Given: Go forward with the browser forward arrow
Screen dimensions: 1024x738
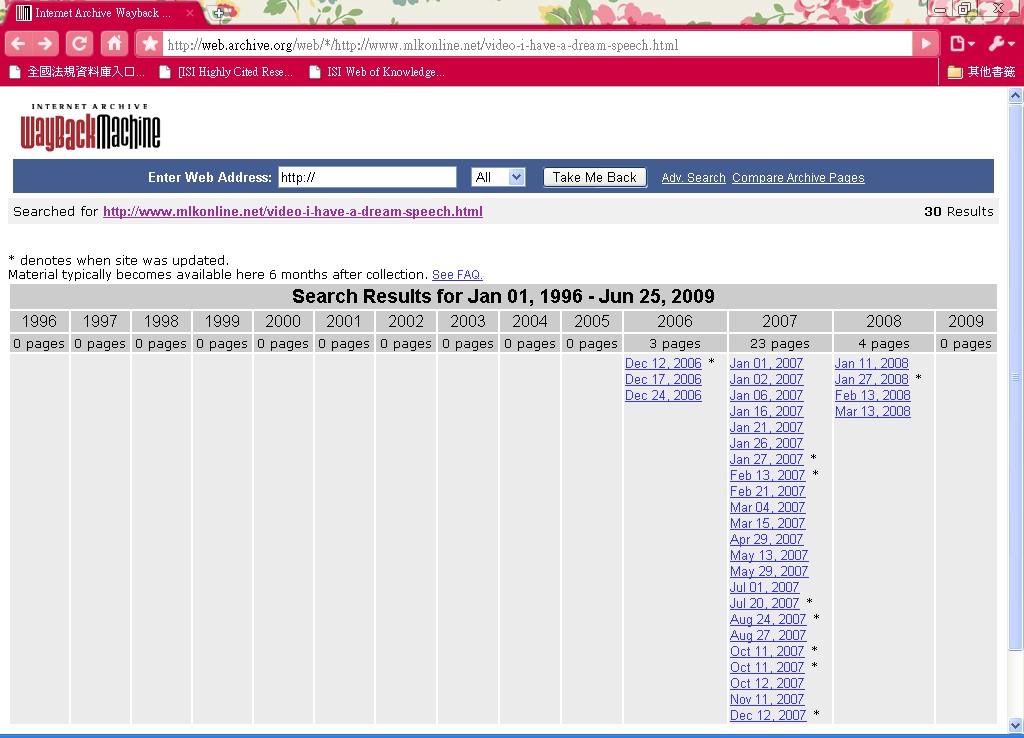Looking at the screenshot, I should [x=45, y=44].
